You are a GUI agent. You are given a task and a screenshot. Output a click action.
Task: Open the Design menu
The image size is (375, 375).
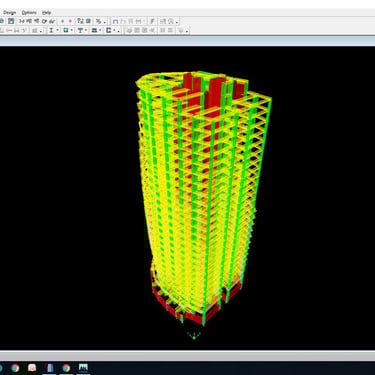[x=10, y=13]
